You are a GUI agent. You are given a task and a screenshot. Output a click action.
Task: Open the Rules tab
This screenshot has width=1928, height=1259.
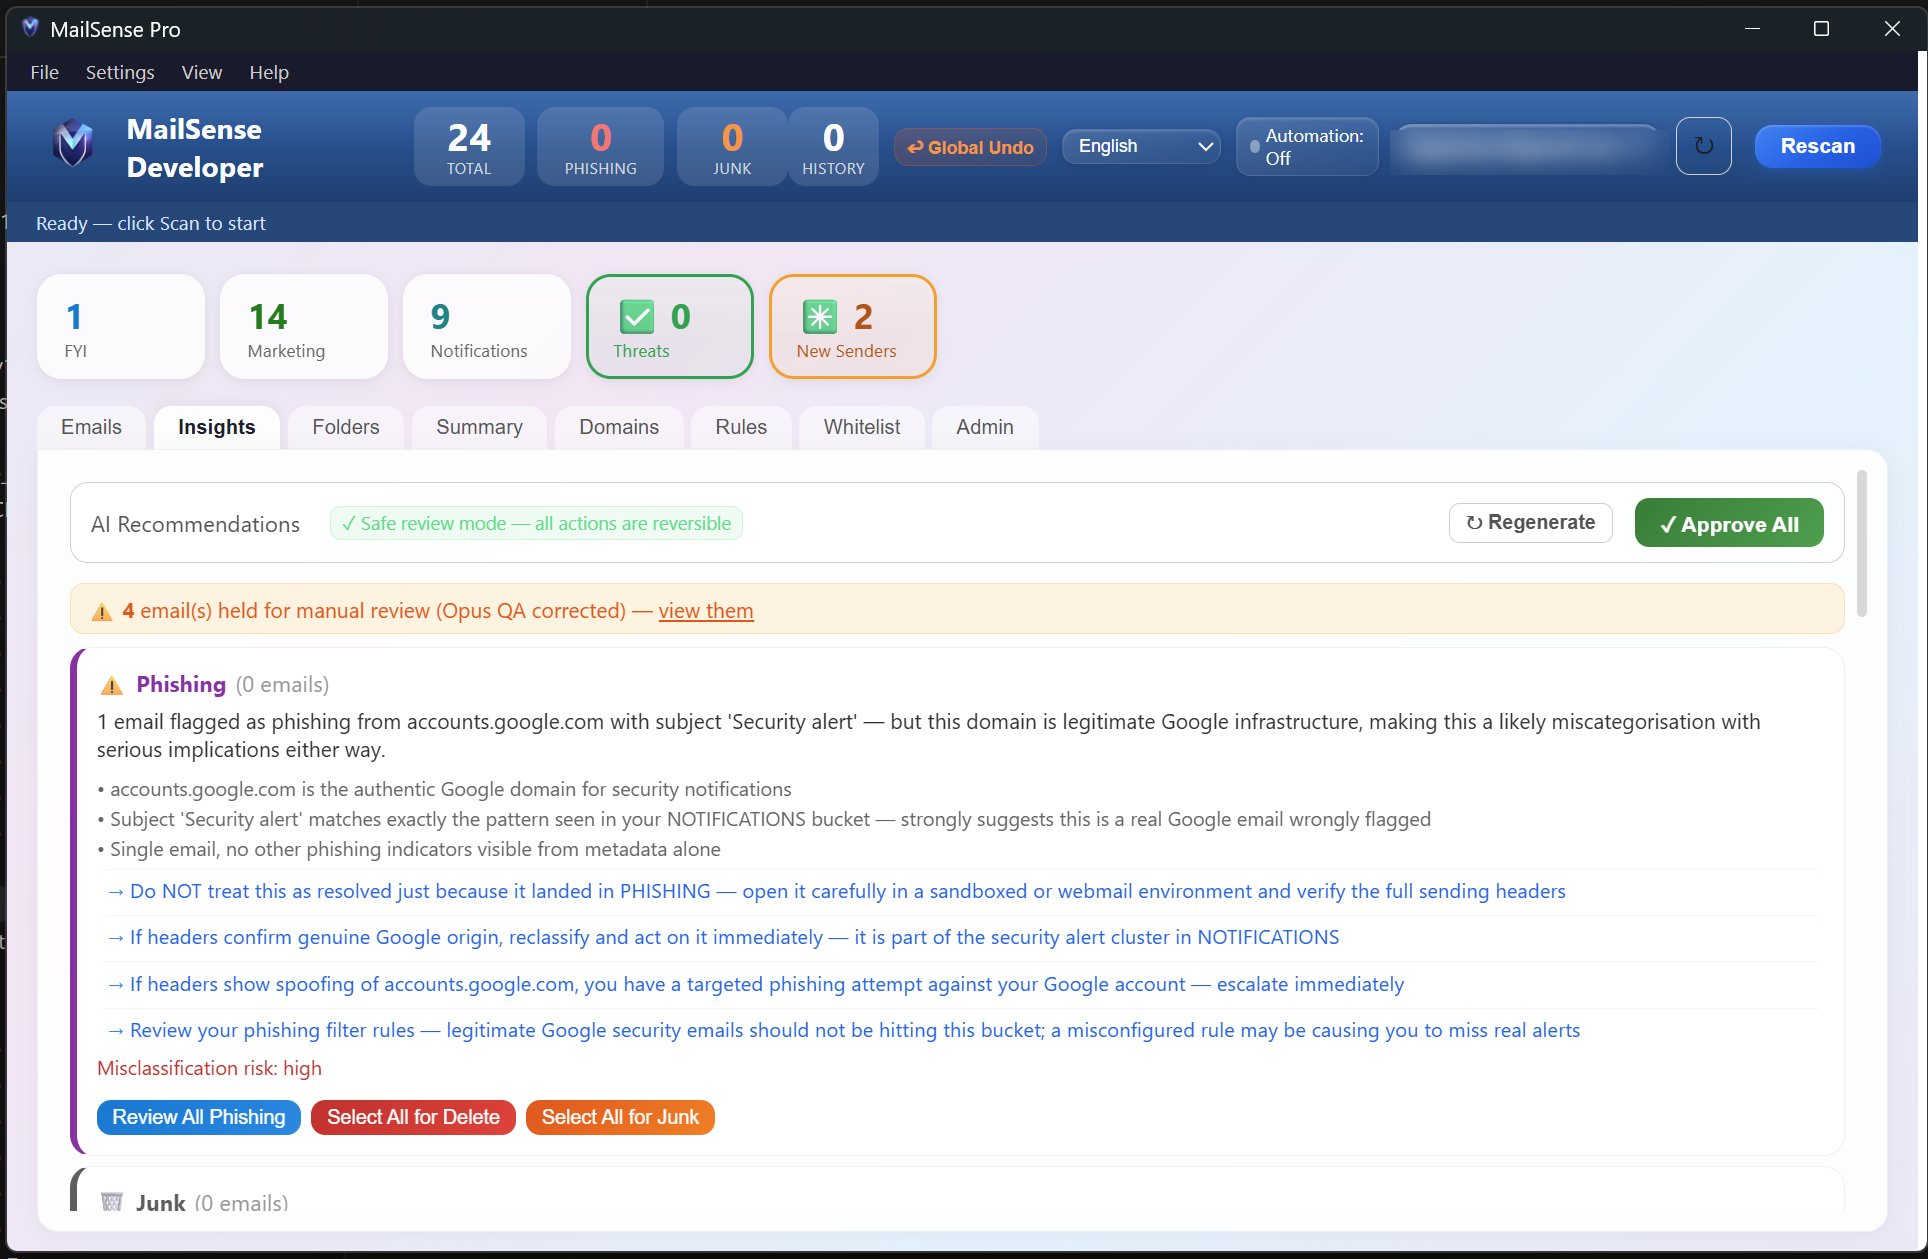(x=741, y=427)
